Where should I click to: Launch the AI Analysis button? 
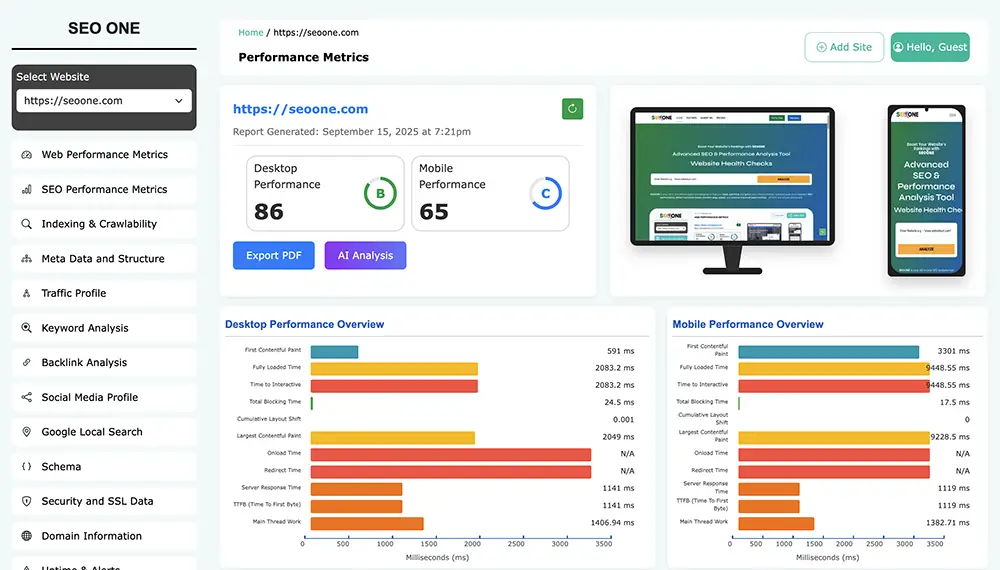365,256
